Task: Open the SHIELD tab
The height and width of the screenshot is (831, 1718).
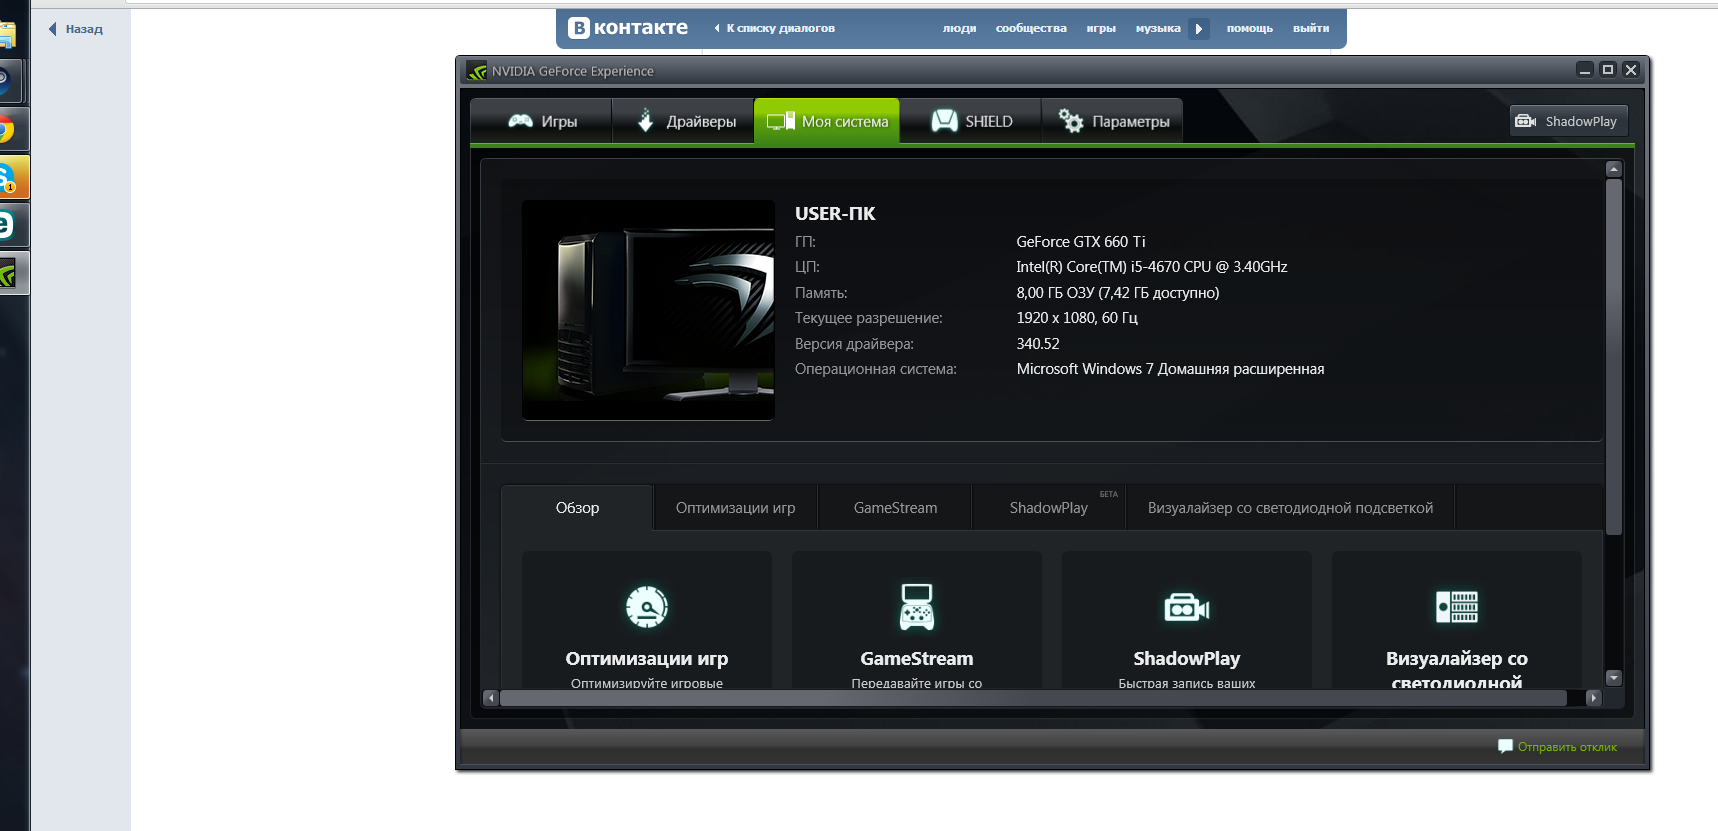Action: 970,121
